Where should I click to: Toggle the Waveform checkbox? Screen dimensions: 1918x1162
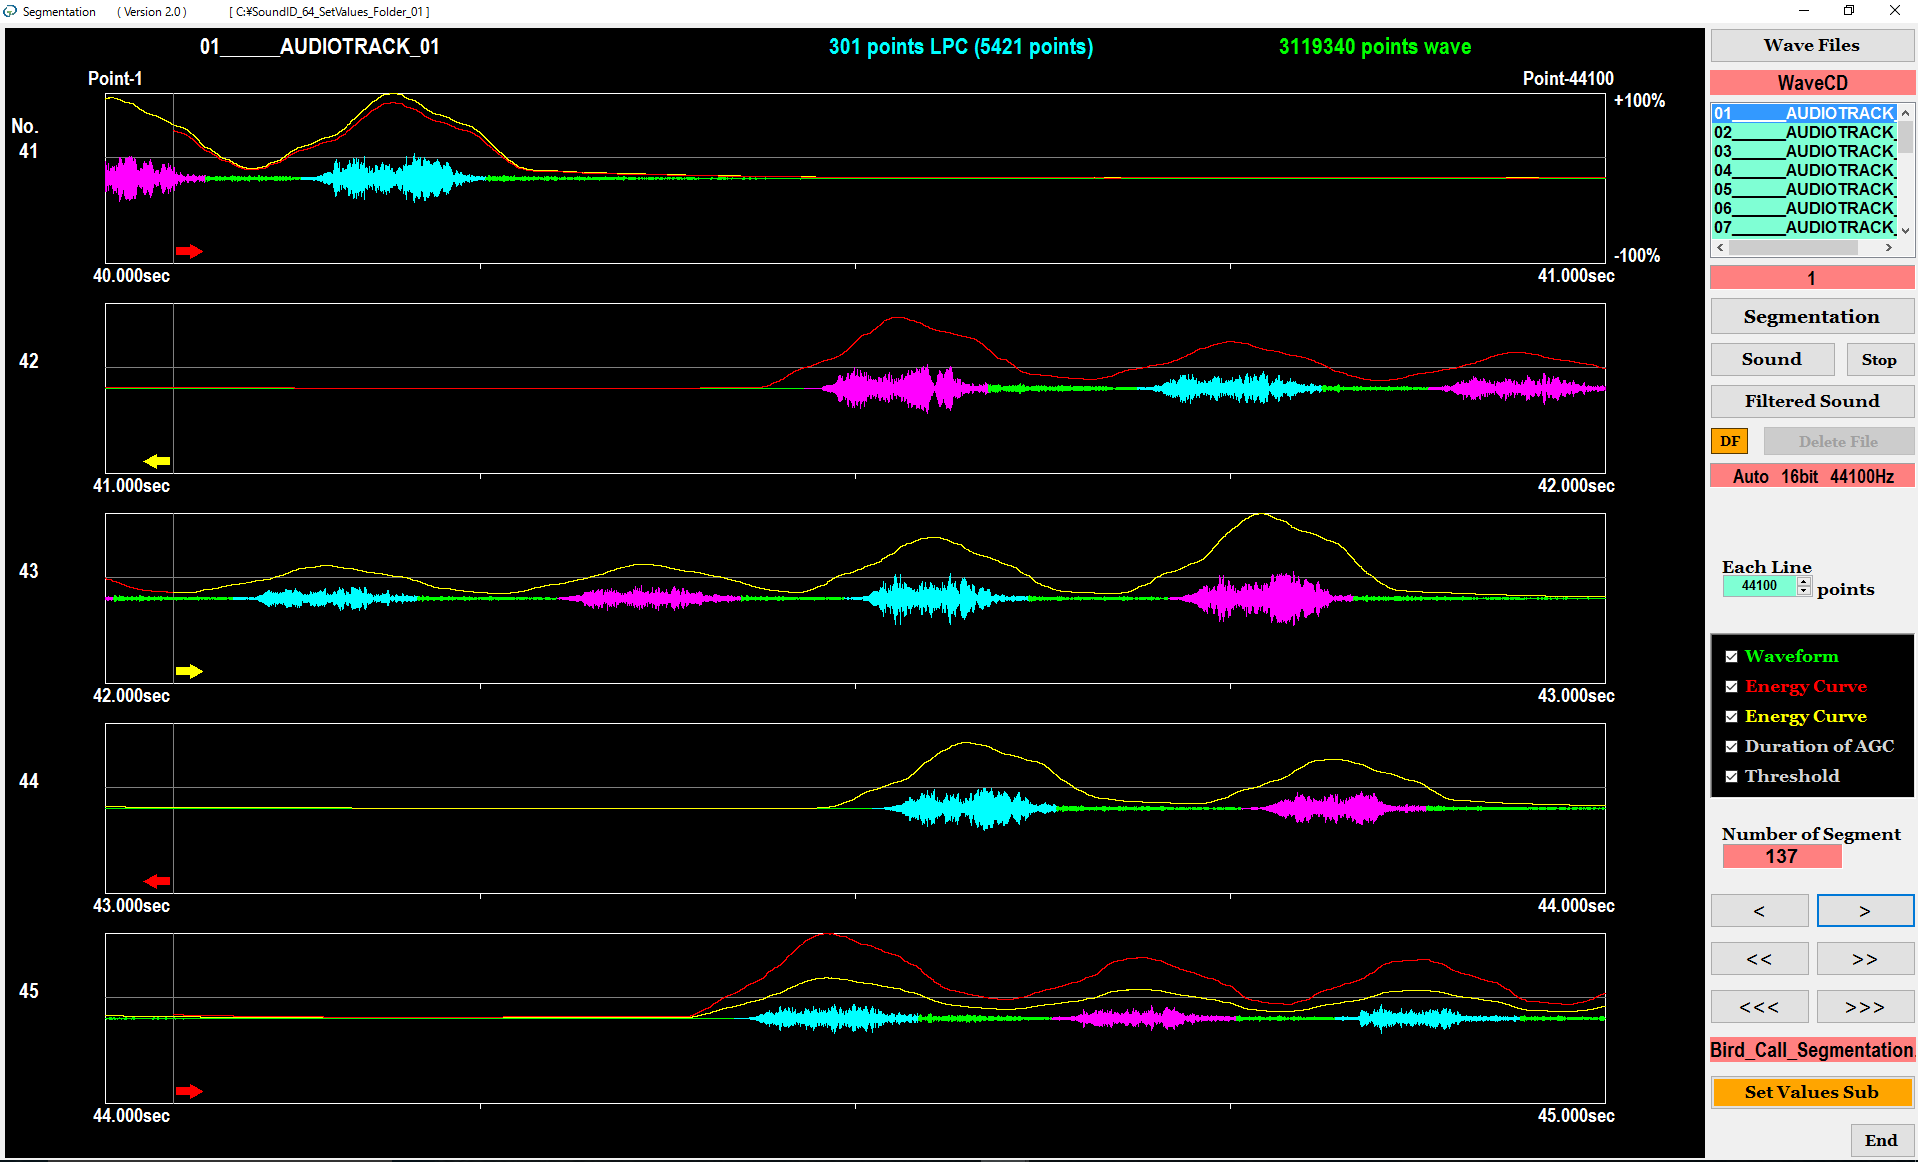coord(1731,657)
